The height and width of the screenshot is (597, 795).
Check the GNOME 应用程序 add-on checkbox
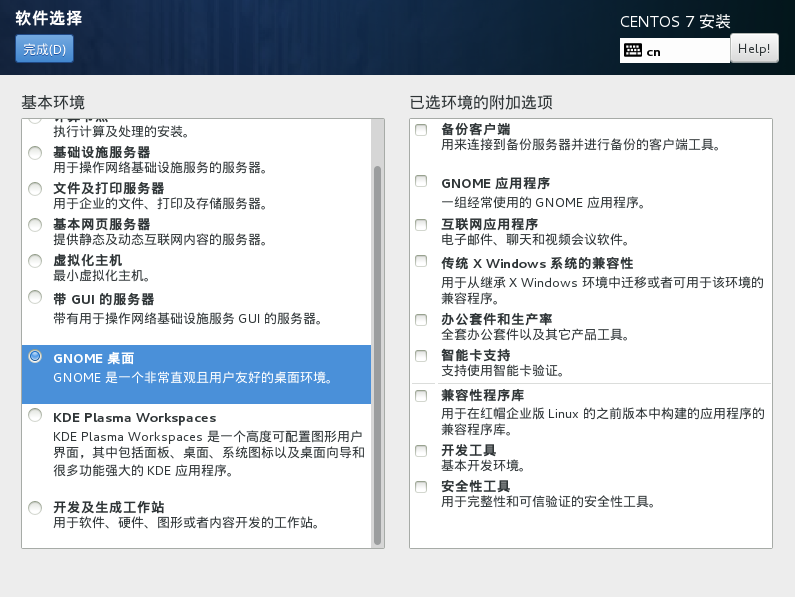(x=421, y=181)
